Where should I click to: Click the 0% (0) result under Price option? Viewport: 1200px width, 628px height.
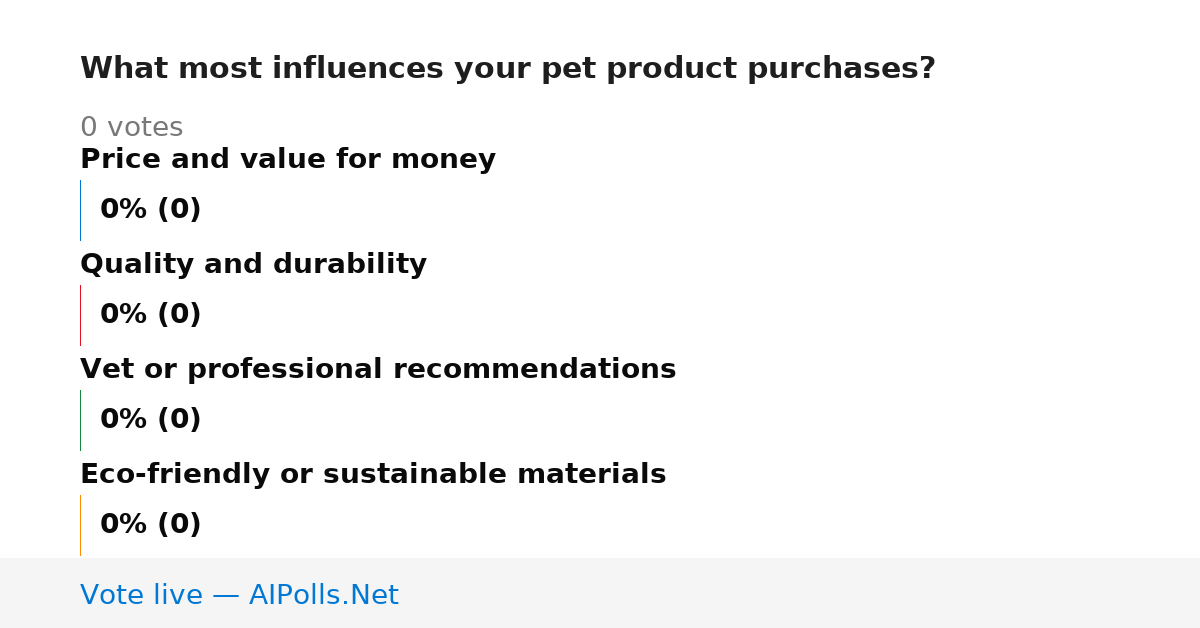click(151, 210)
